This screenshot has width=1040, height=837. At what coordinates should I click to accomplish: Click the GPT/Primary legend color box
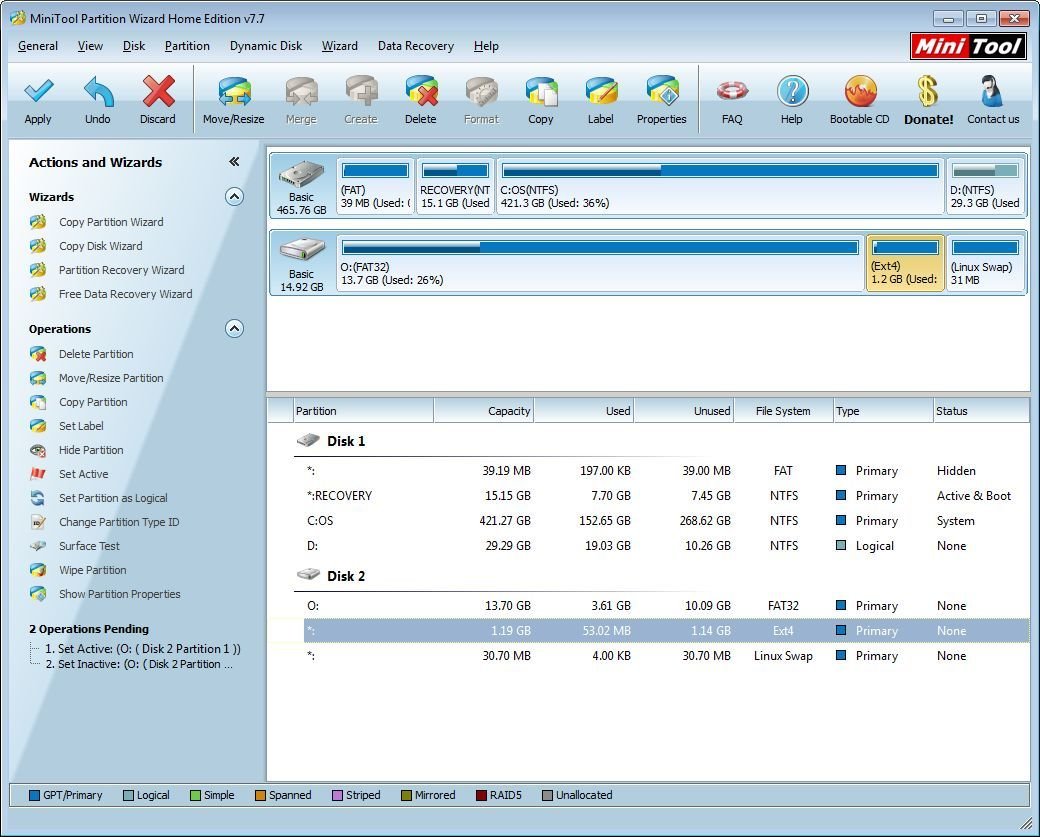click(x=34, y=795)
